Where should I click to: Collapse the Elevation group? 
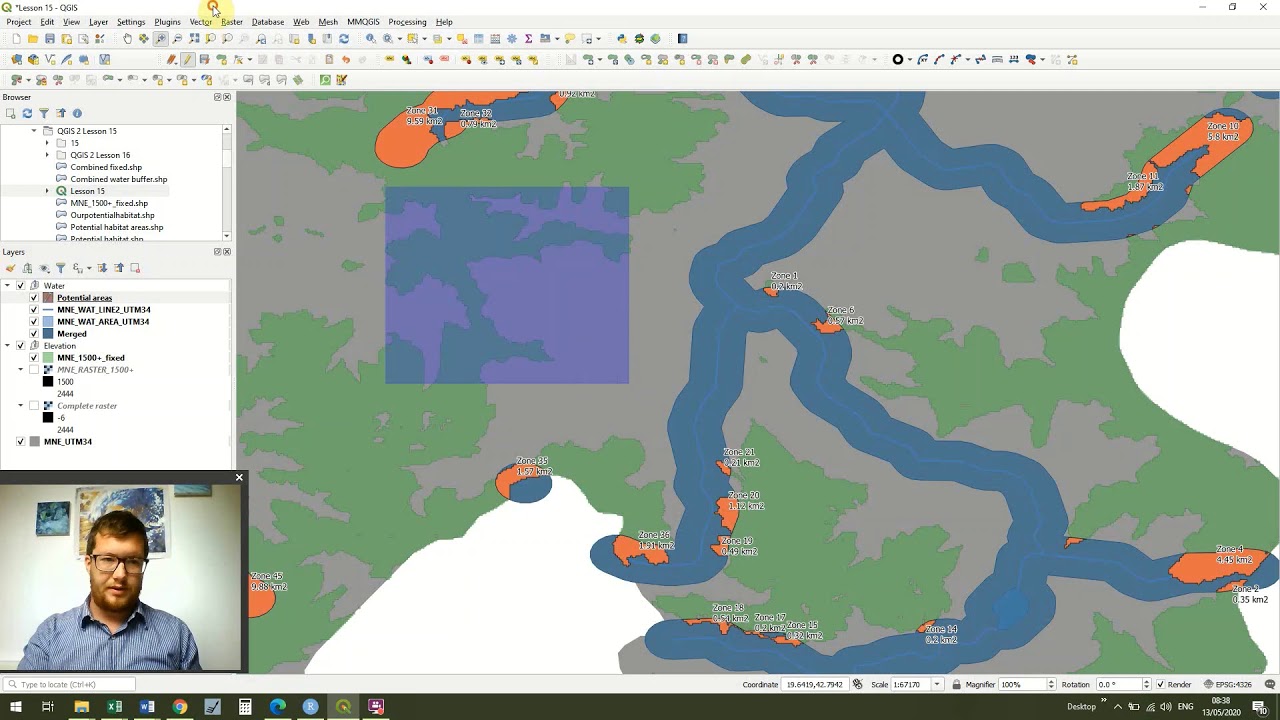coord(7,346)
